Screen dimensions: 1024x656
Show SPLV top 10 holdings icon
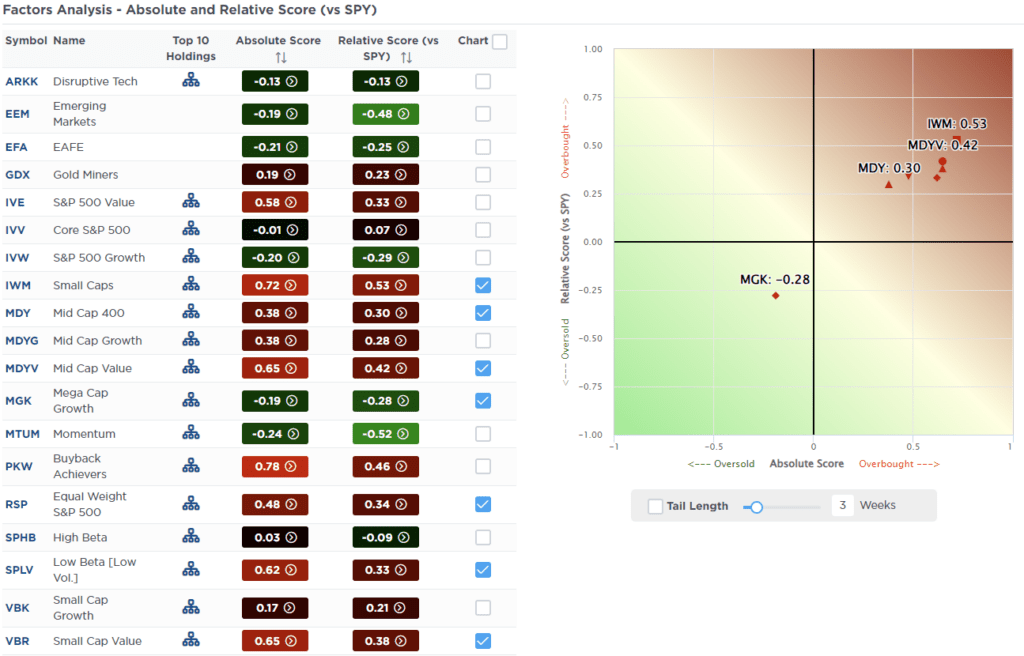point(191,569)
